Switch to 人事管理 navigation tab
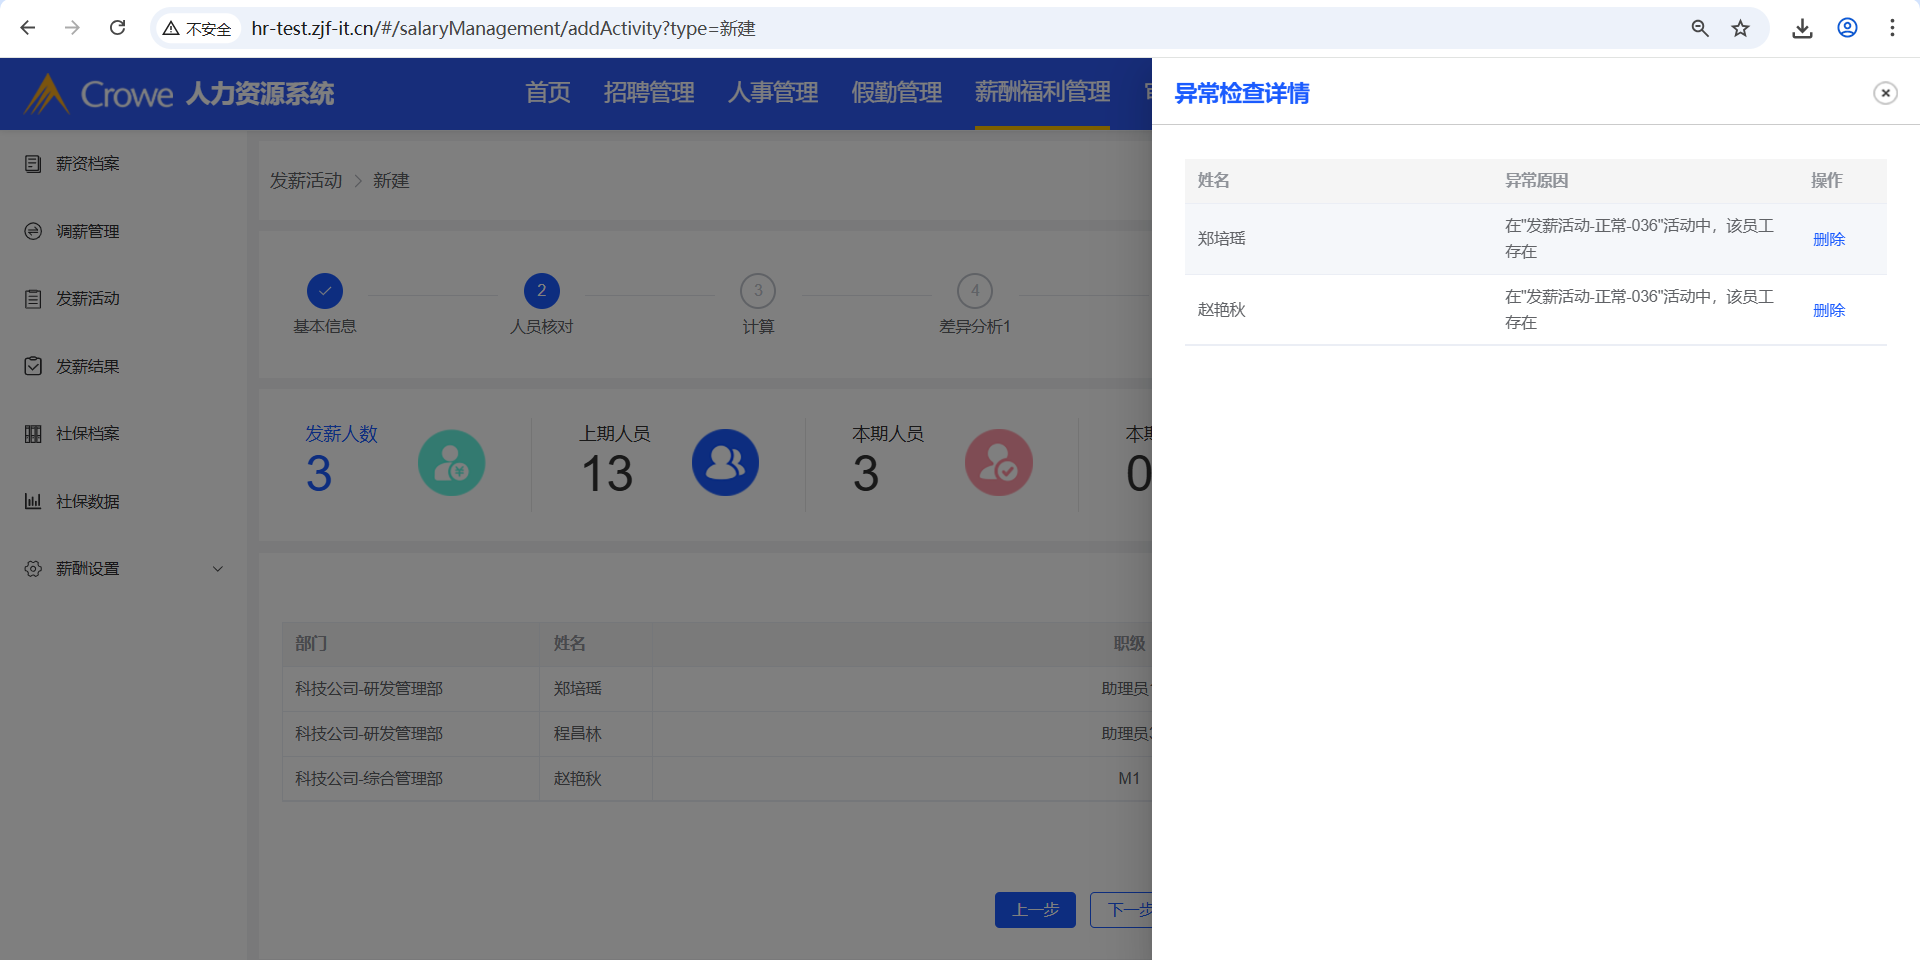 (773, 93)
